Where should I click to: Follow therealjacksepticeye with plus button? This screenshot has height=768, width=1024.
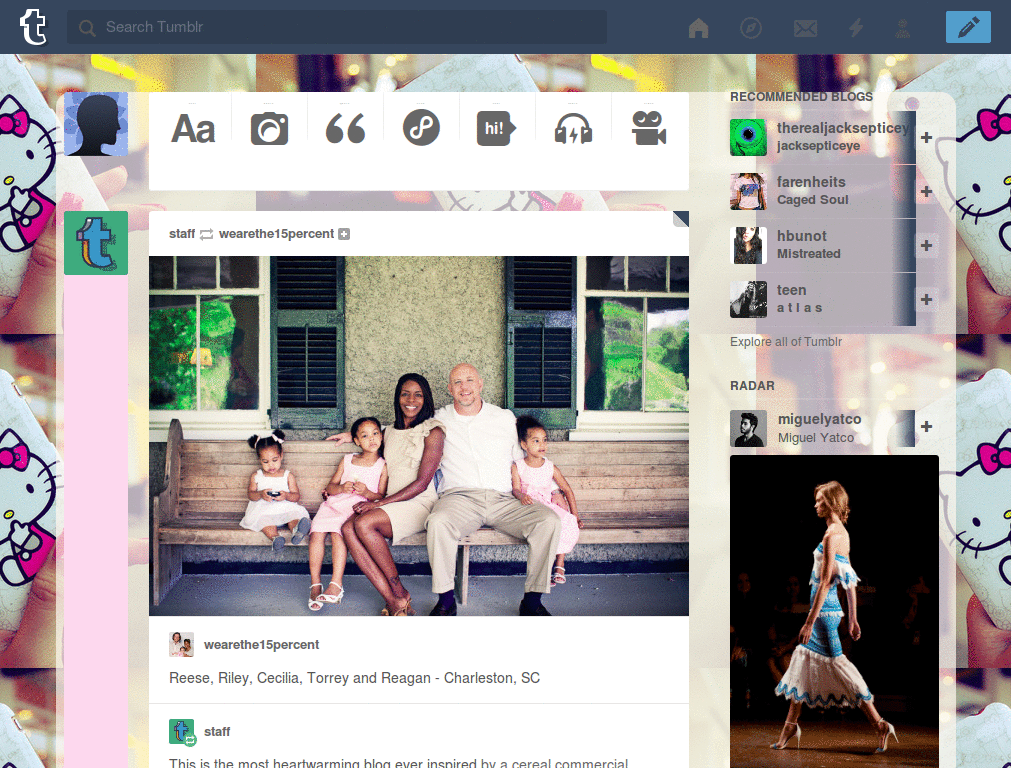pyautogui.click(x=926, y=137)
